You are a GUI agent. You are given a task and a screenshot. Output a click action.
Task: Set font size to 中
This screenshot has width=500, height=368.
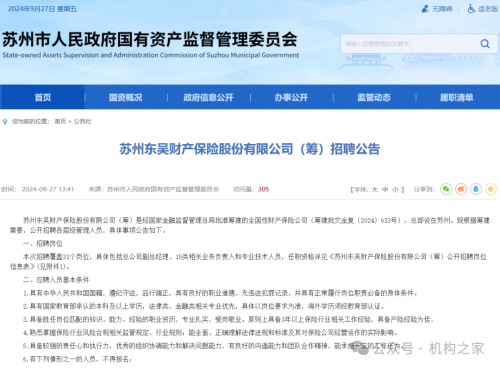[x=385, y=190]
